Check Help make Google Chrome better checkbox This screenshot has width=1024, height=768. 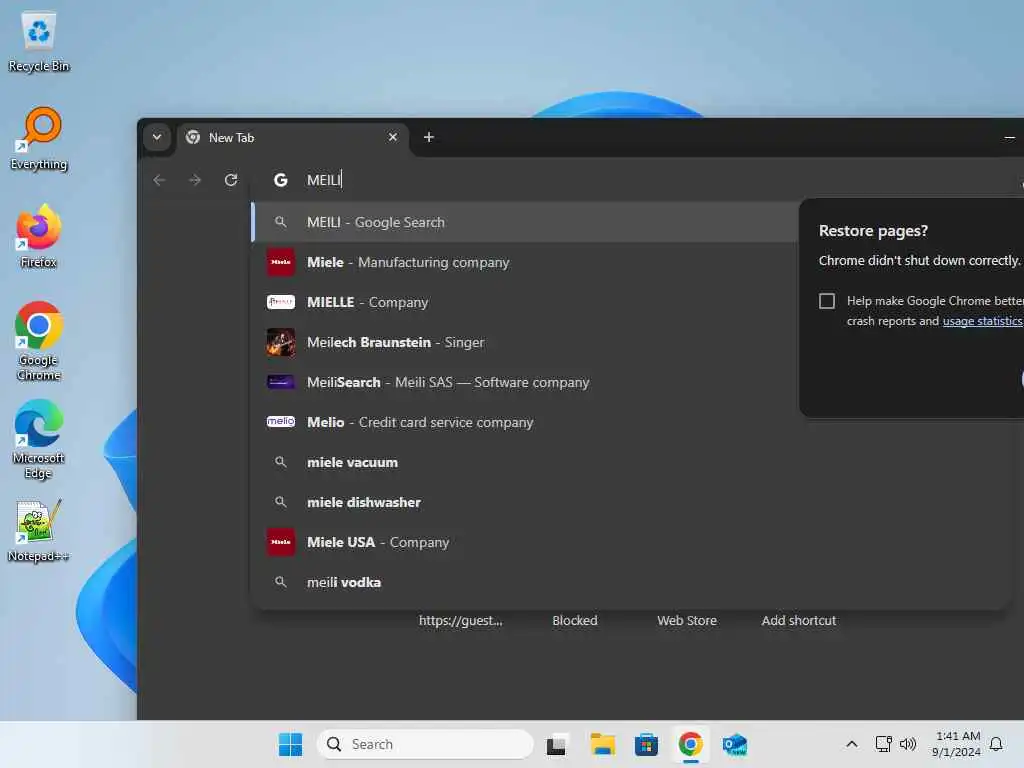(827, 301)
